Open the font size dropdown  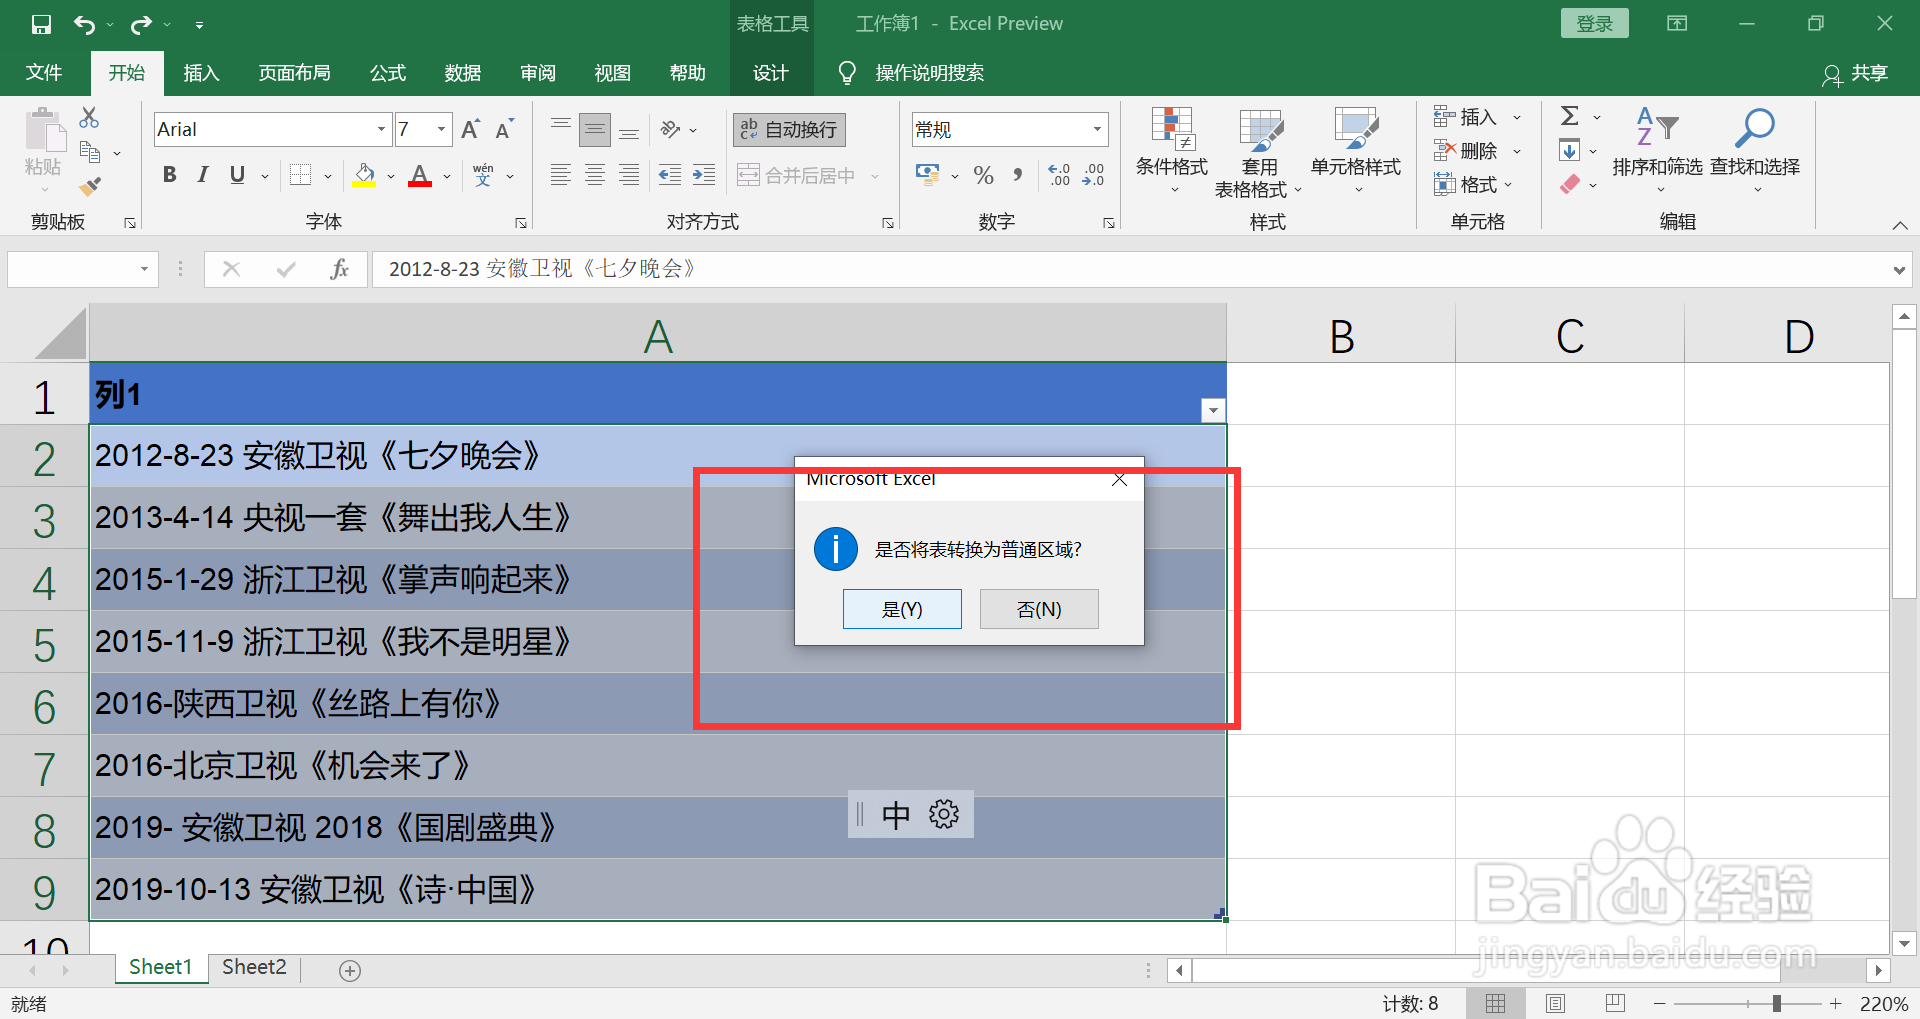coord(441,129)
